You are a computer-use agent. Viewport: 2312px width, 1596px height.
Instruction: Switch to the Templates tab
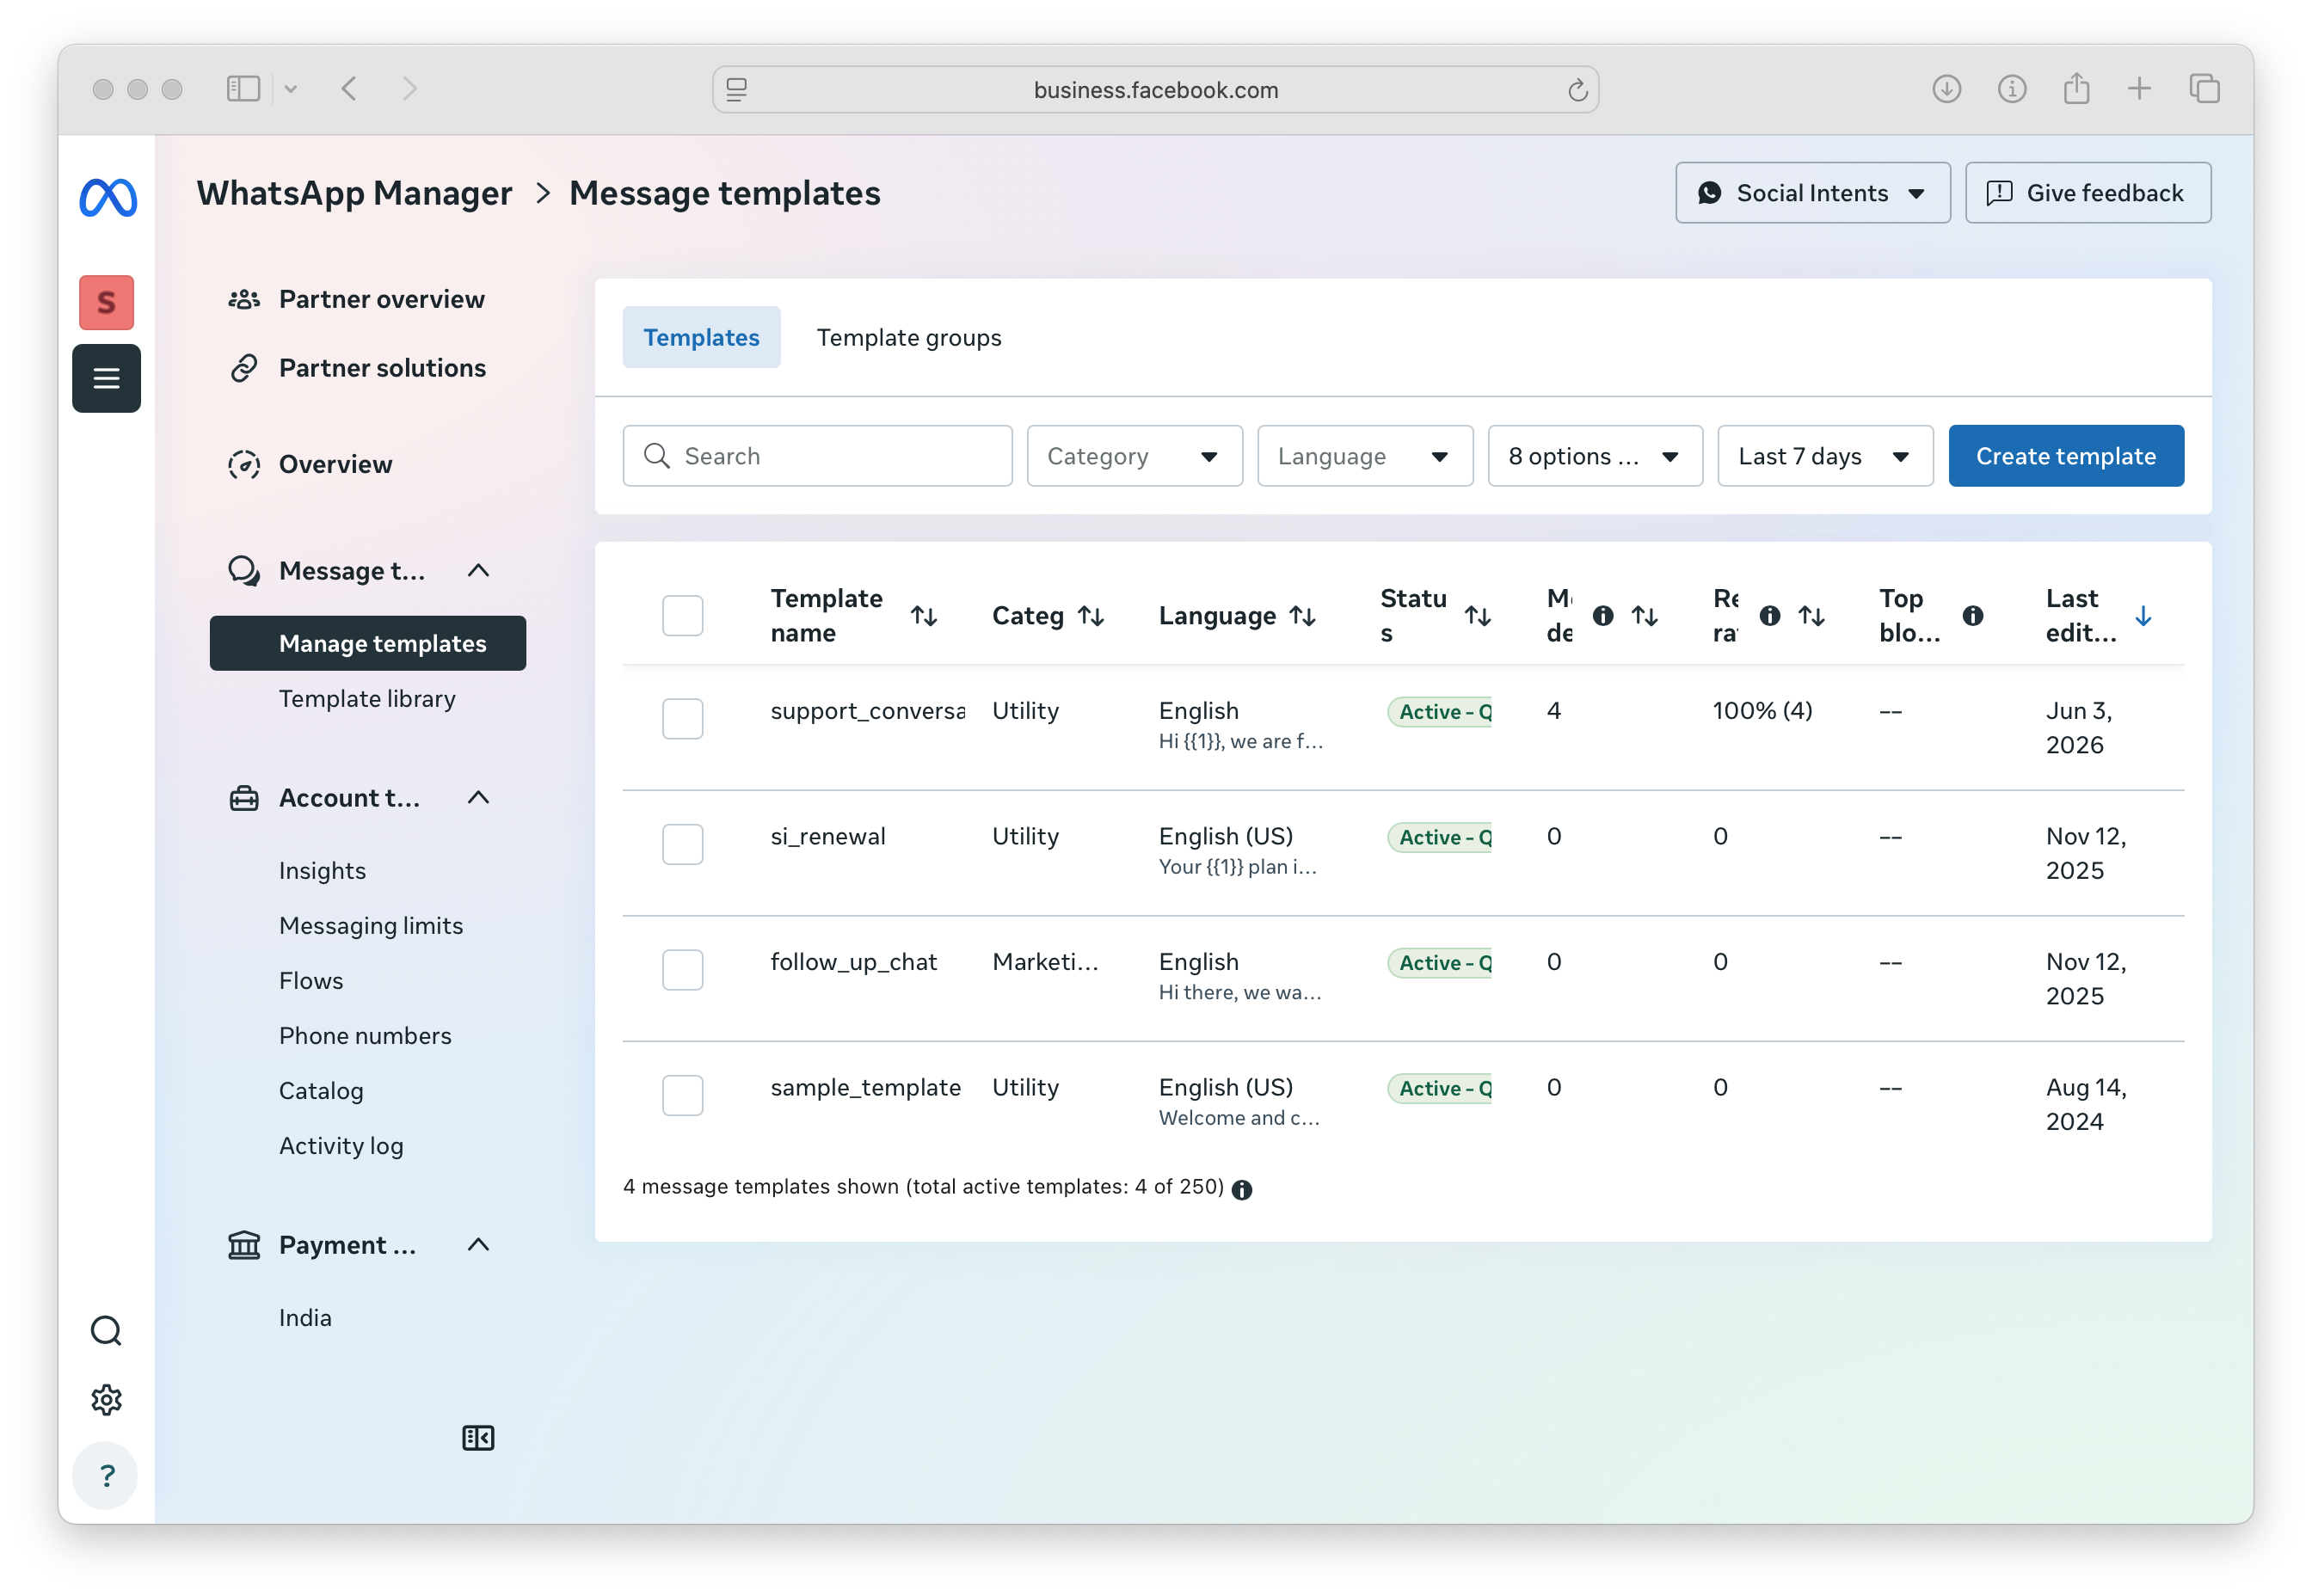[x=701, y=337]
